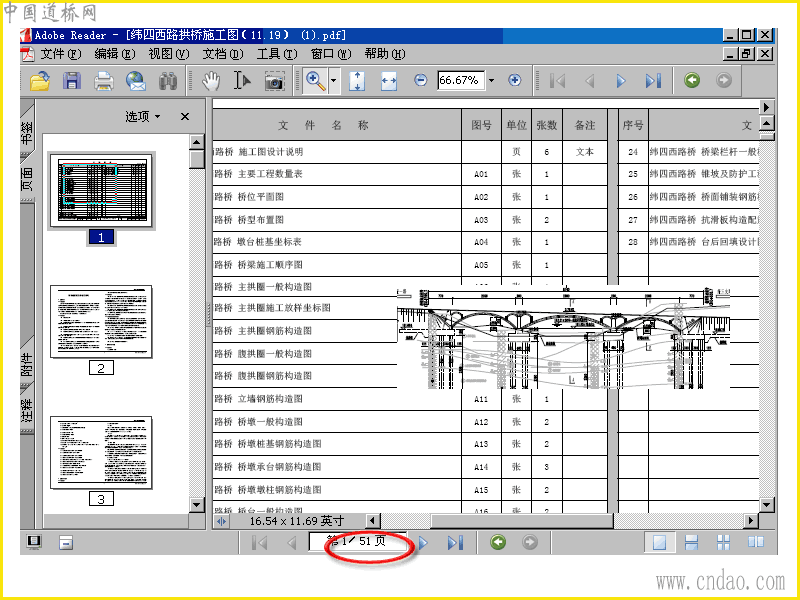Click the Email globe envelope icon
Image resolution: width=800 pixels, height=600 pixels.
coord(136,81)
